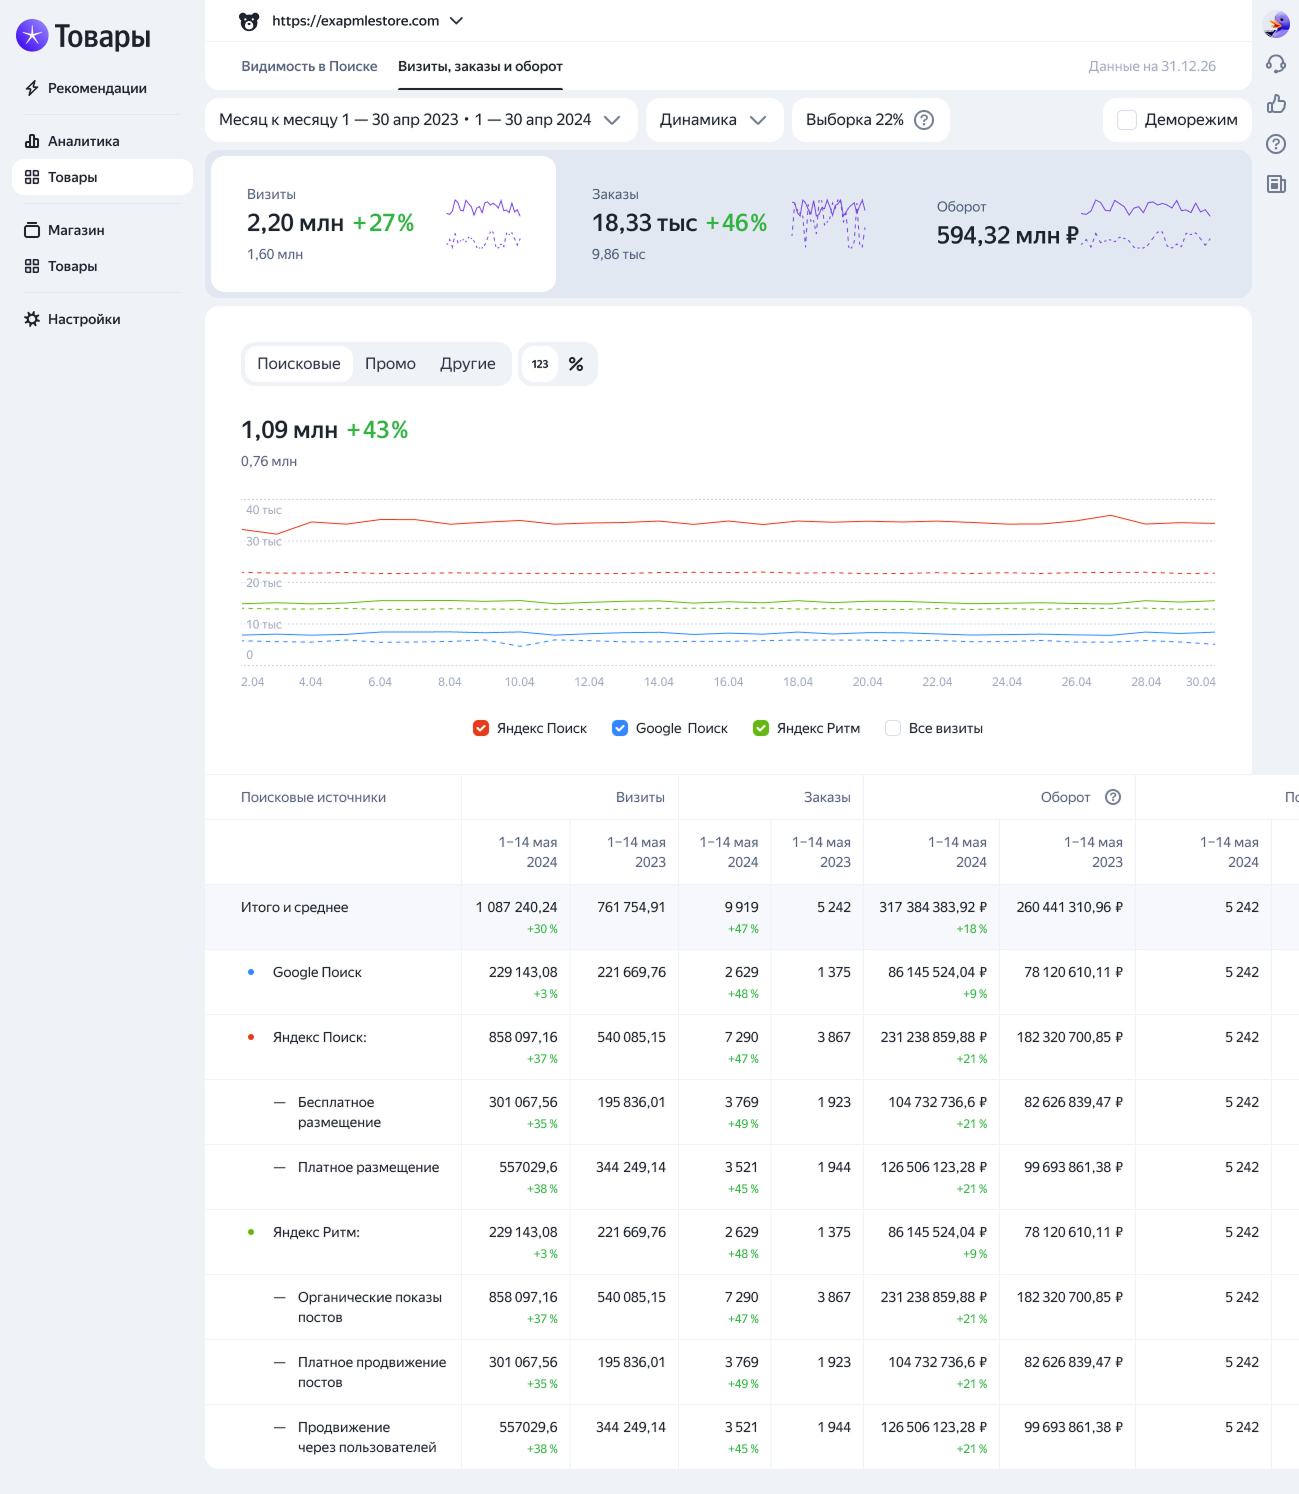
Task: Enable the Деморежим checkbox
Action: click(1127, 120)
